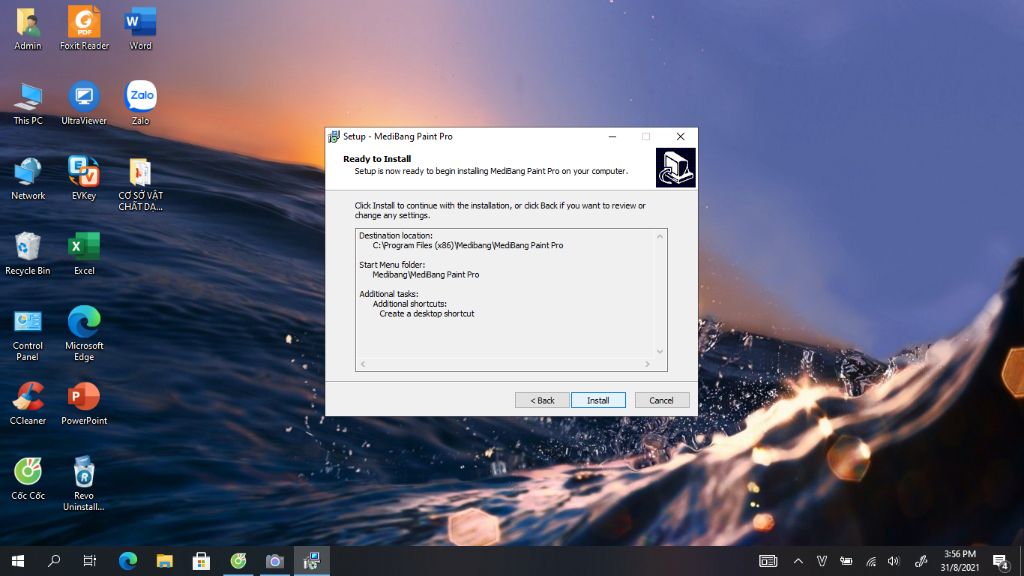Click the pen workspace tray icon
Screen dimensions: 1024x576
pyautogui.click(x=921, y=561)
